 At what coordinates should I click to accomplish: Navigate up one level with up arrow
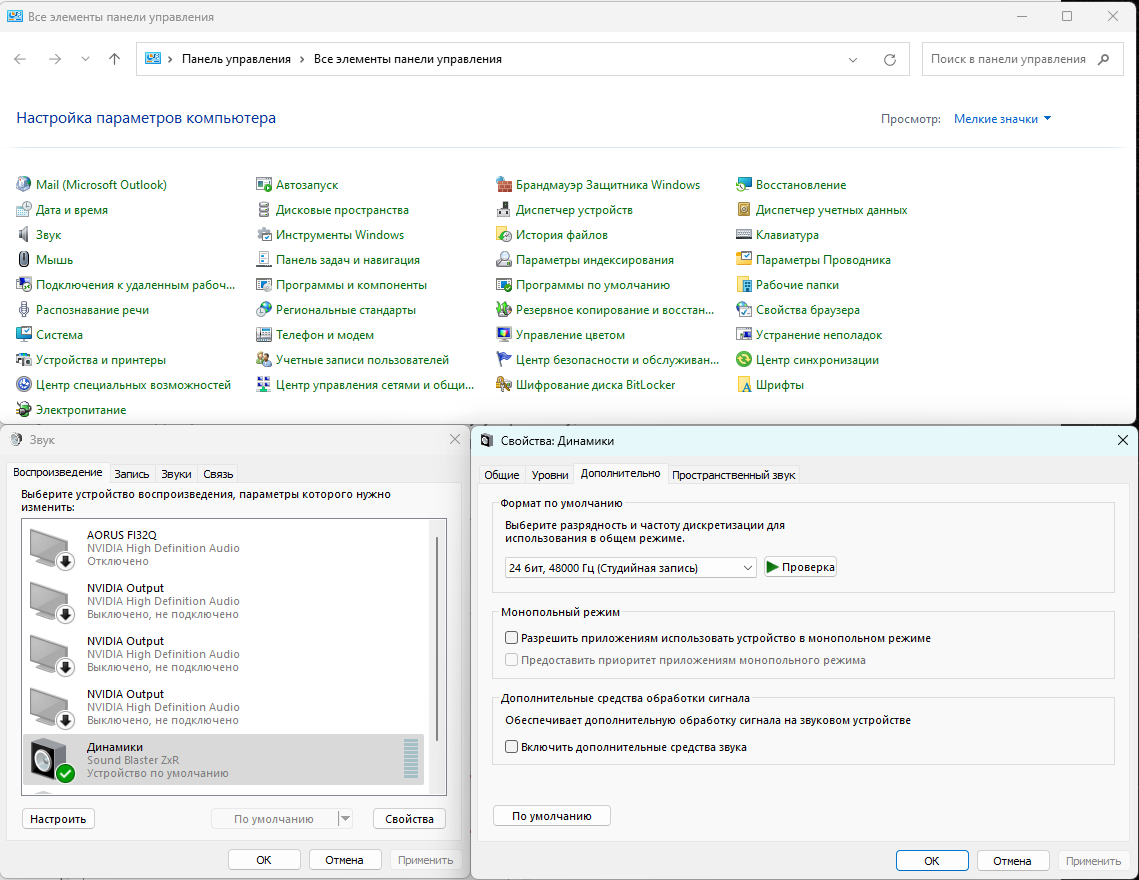click(114, 59)
